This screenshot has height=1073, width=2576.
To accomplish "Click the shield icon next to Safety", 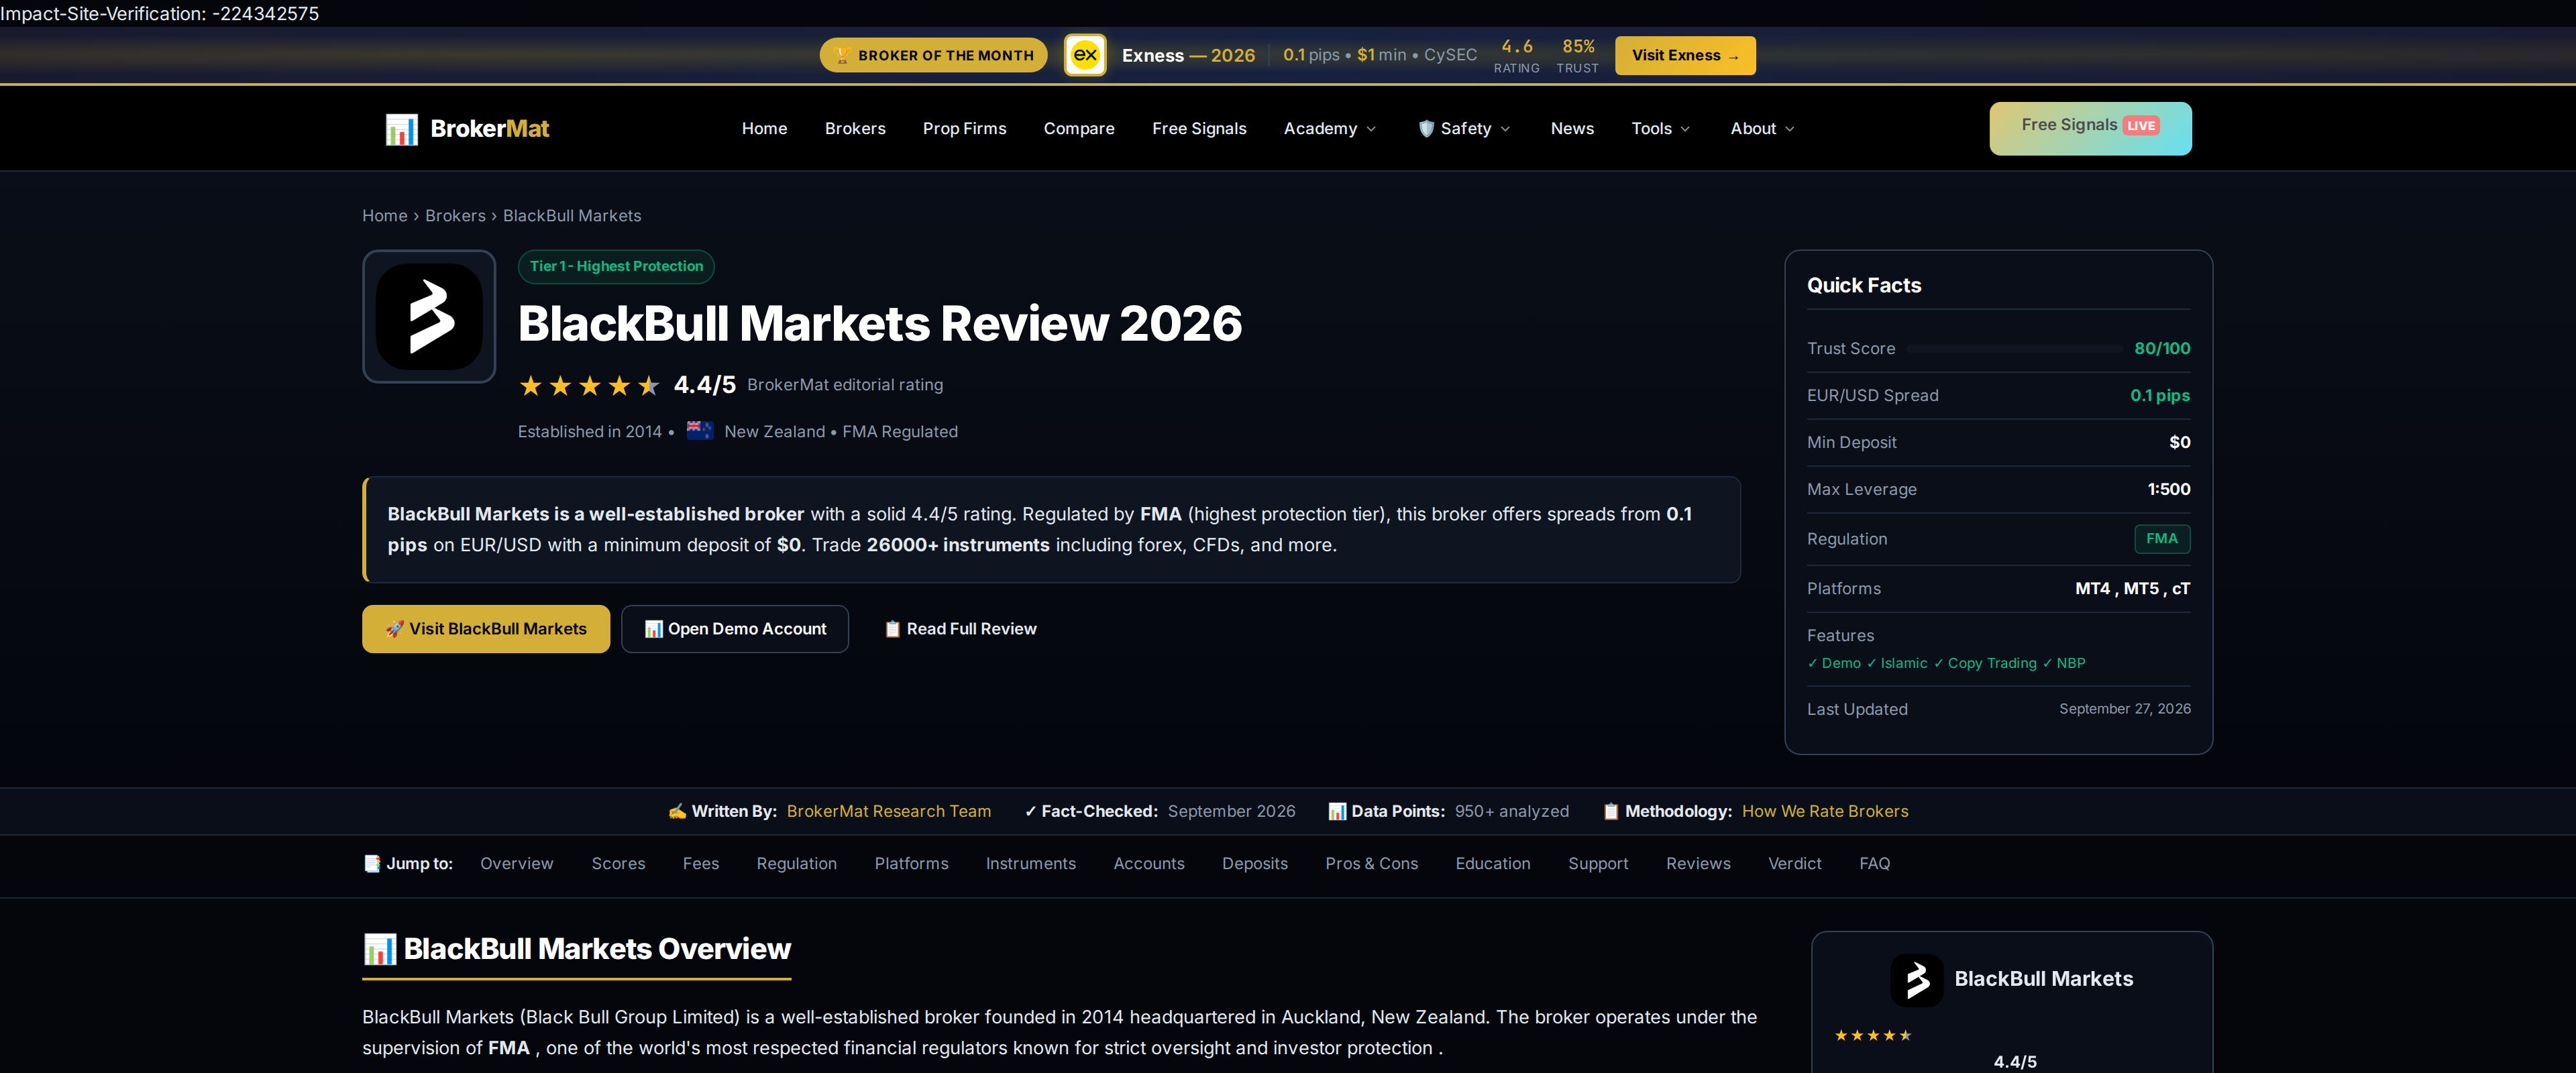I will pos(1426,129).
